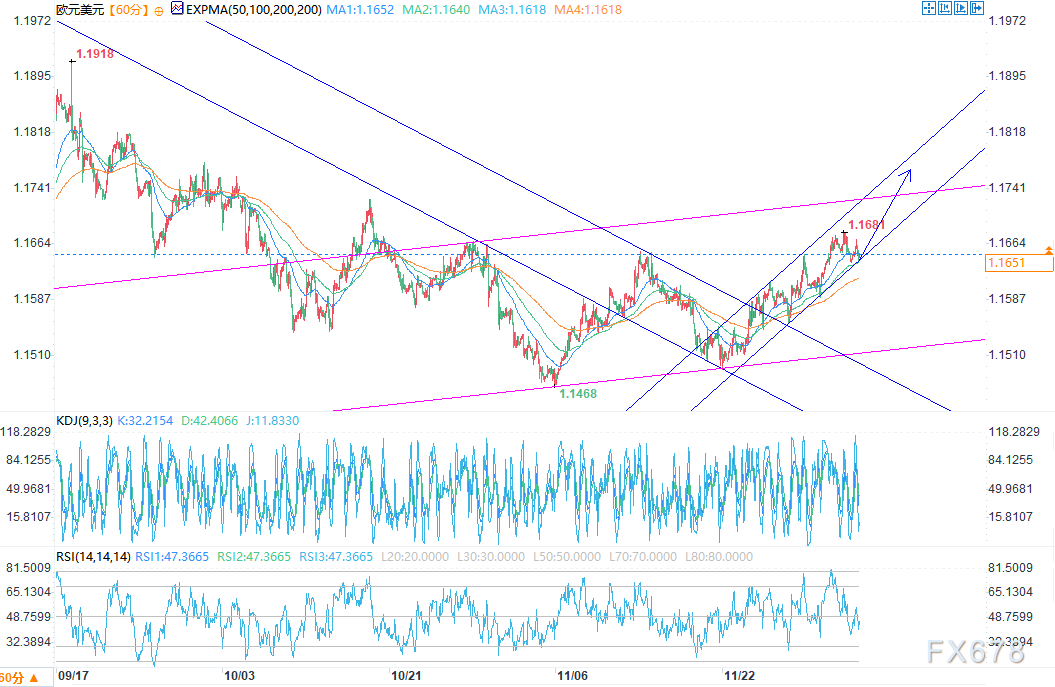1055x687 pixels.
Task: Select the KDJ(9,3,3) indicator label
Action: point(86,421)
